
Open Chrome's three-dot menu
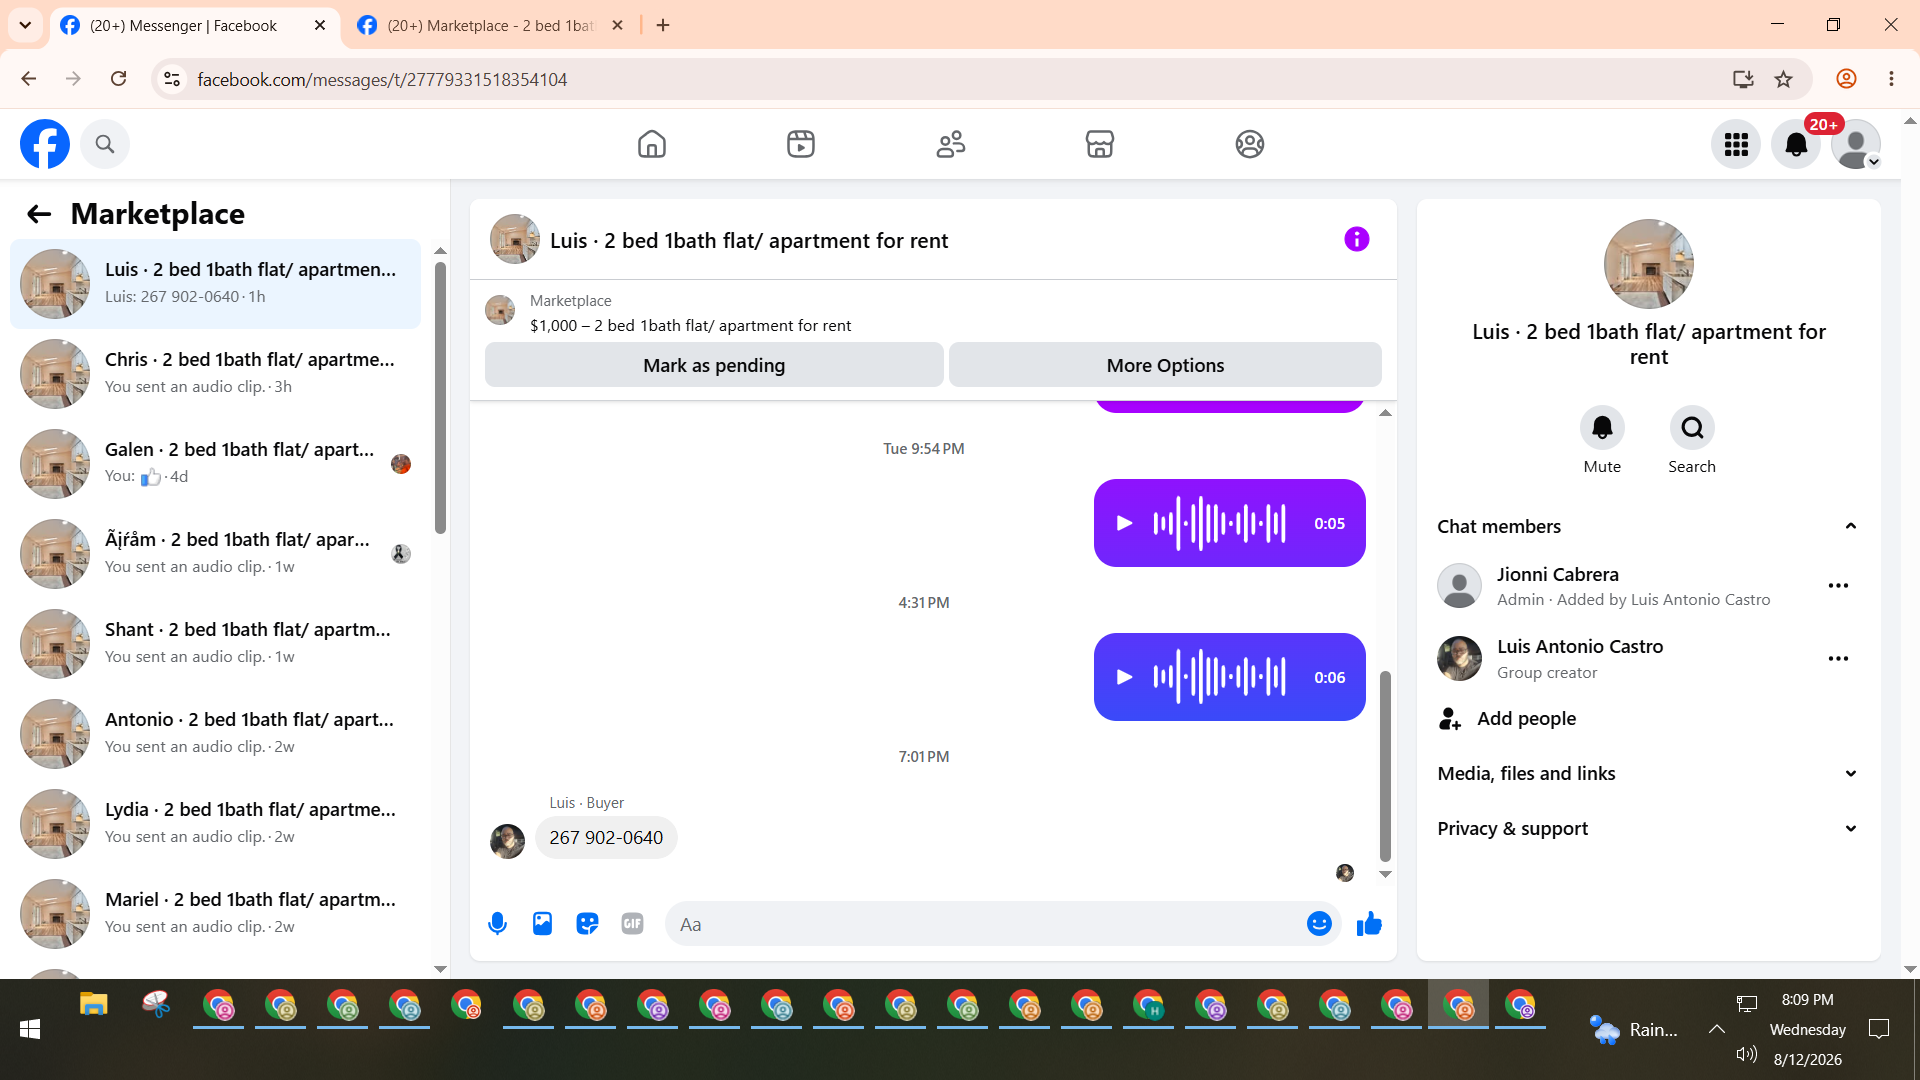pos(1891,79)
